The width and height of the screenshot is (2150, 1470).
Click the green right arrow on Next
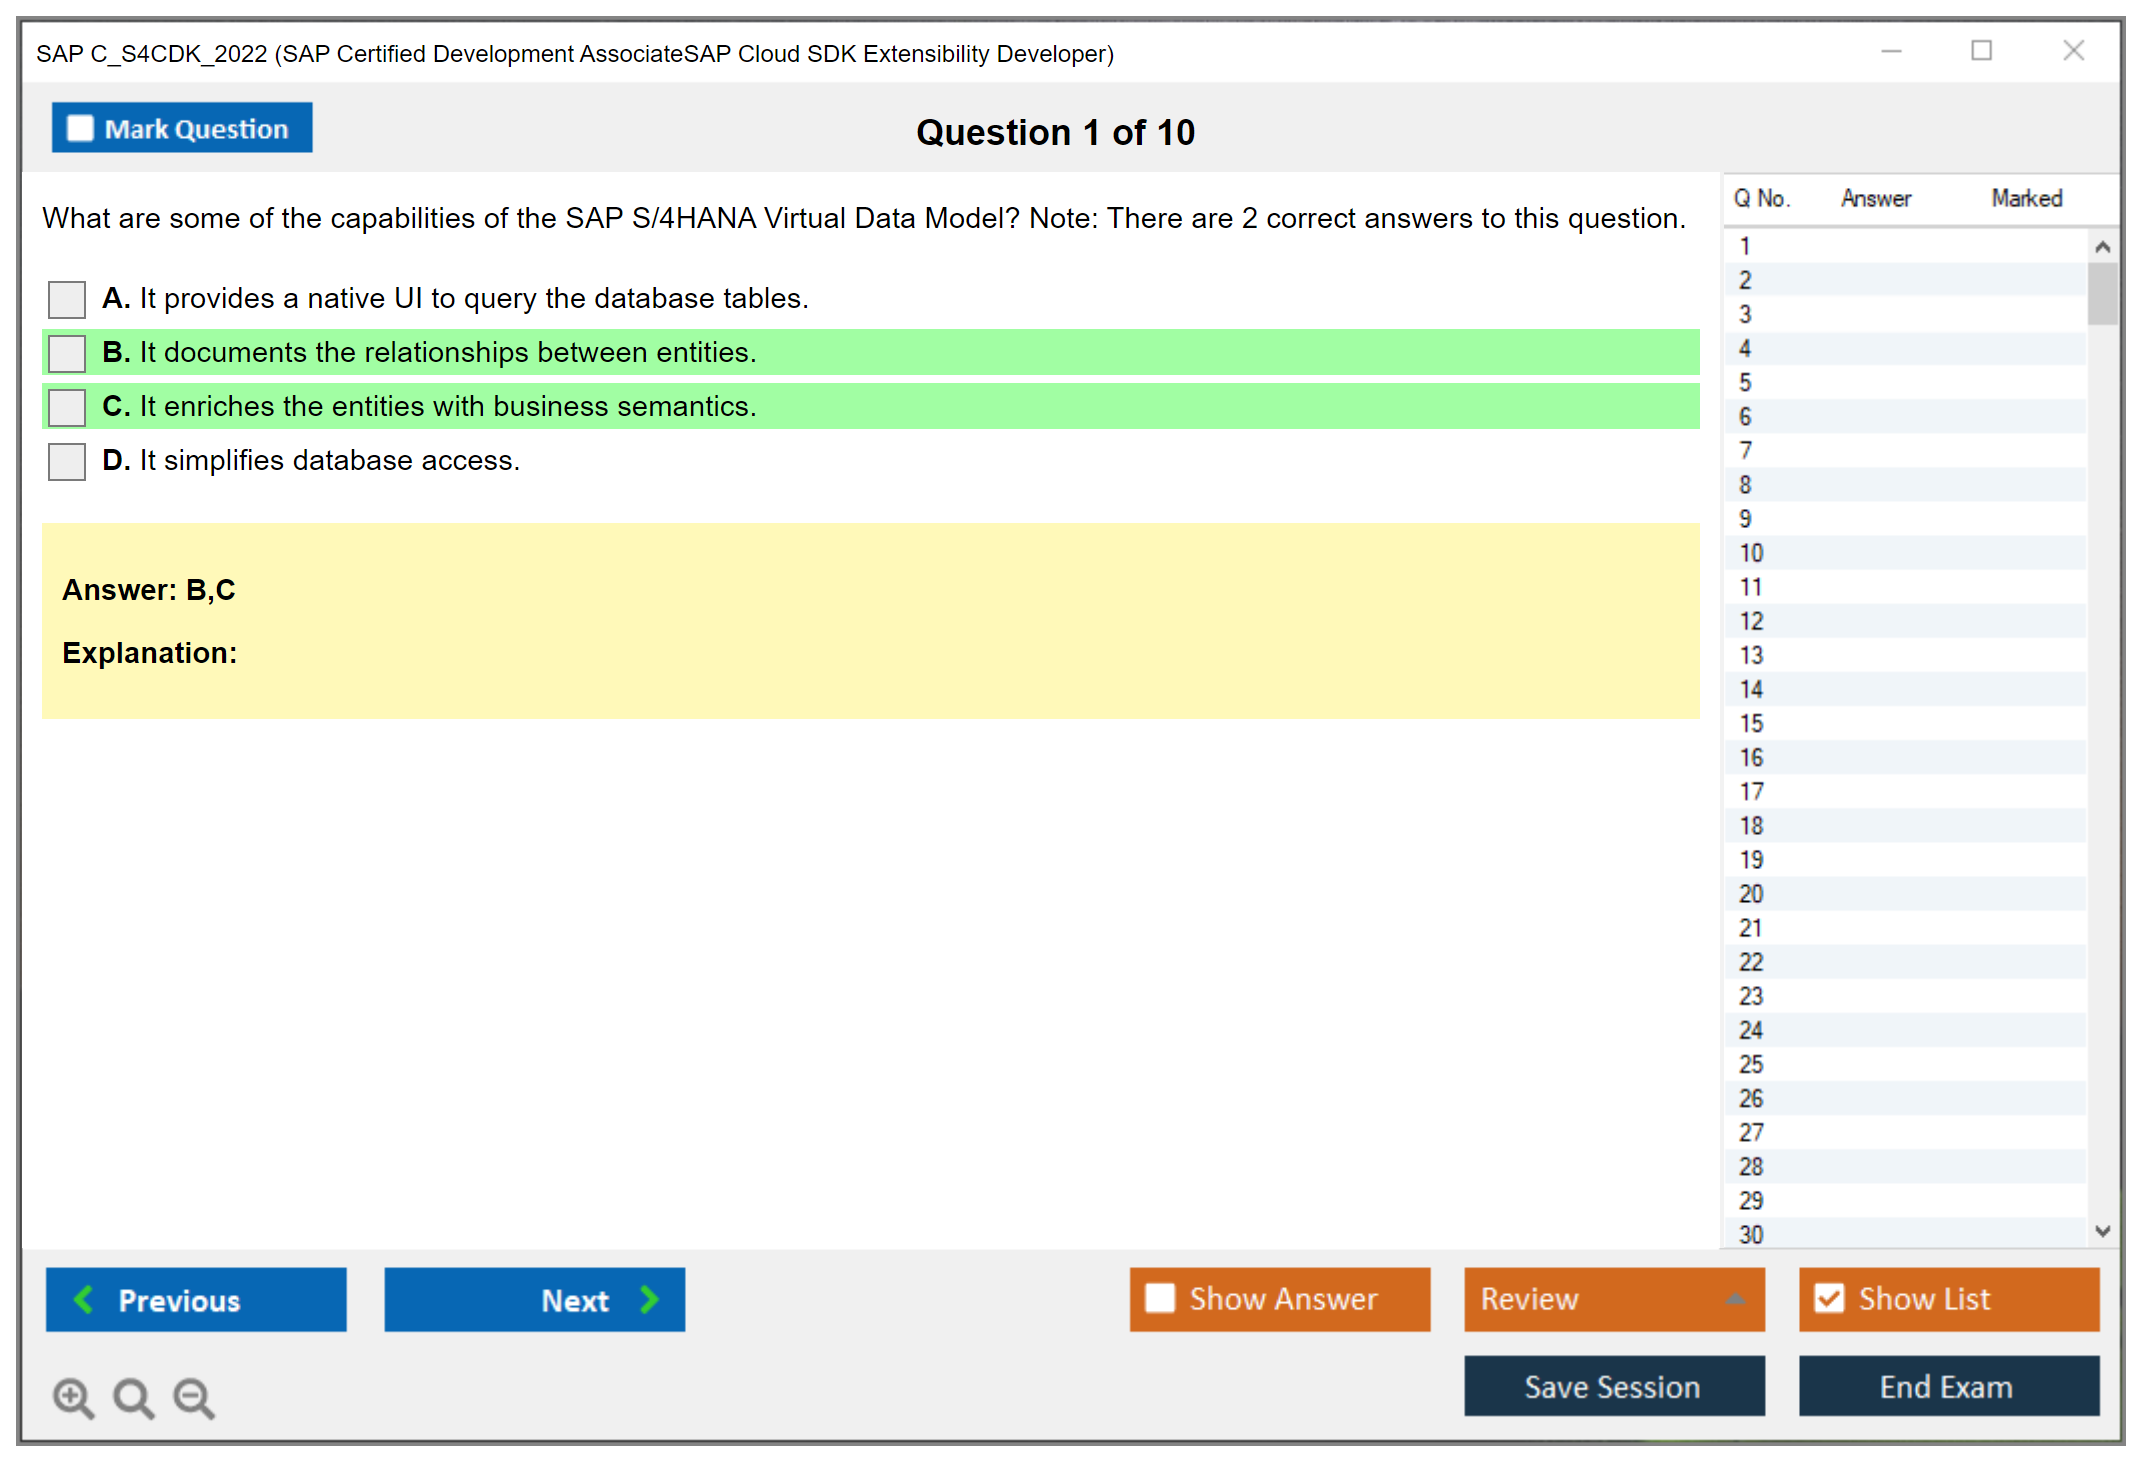[649, 1299]
